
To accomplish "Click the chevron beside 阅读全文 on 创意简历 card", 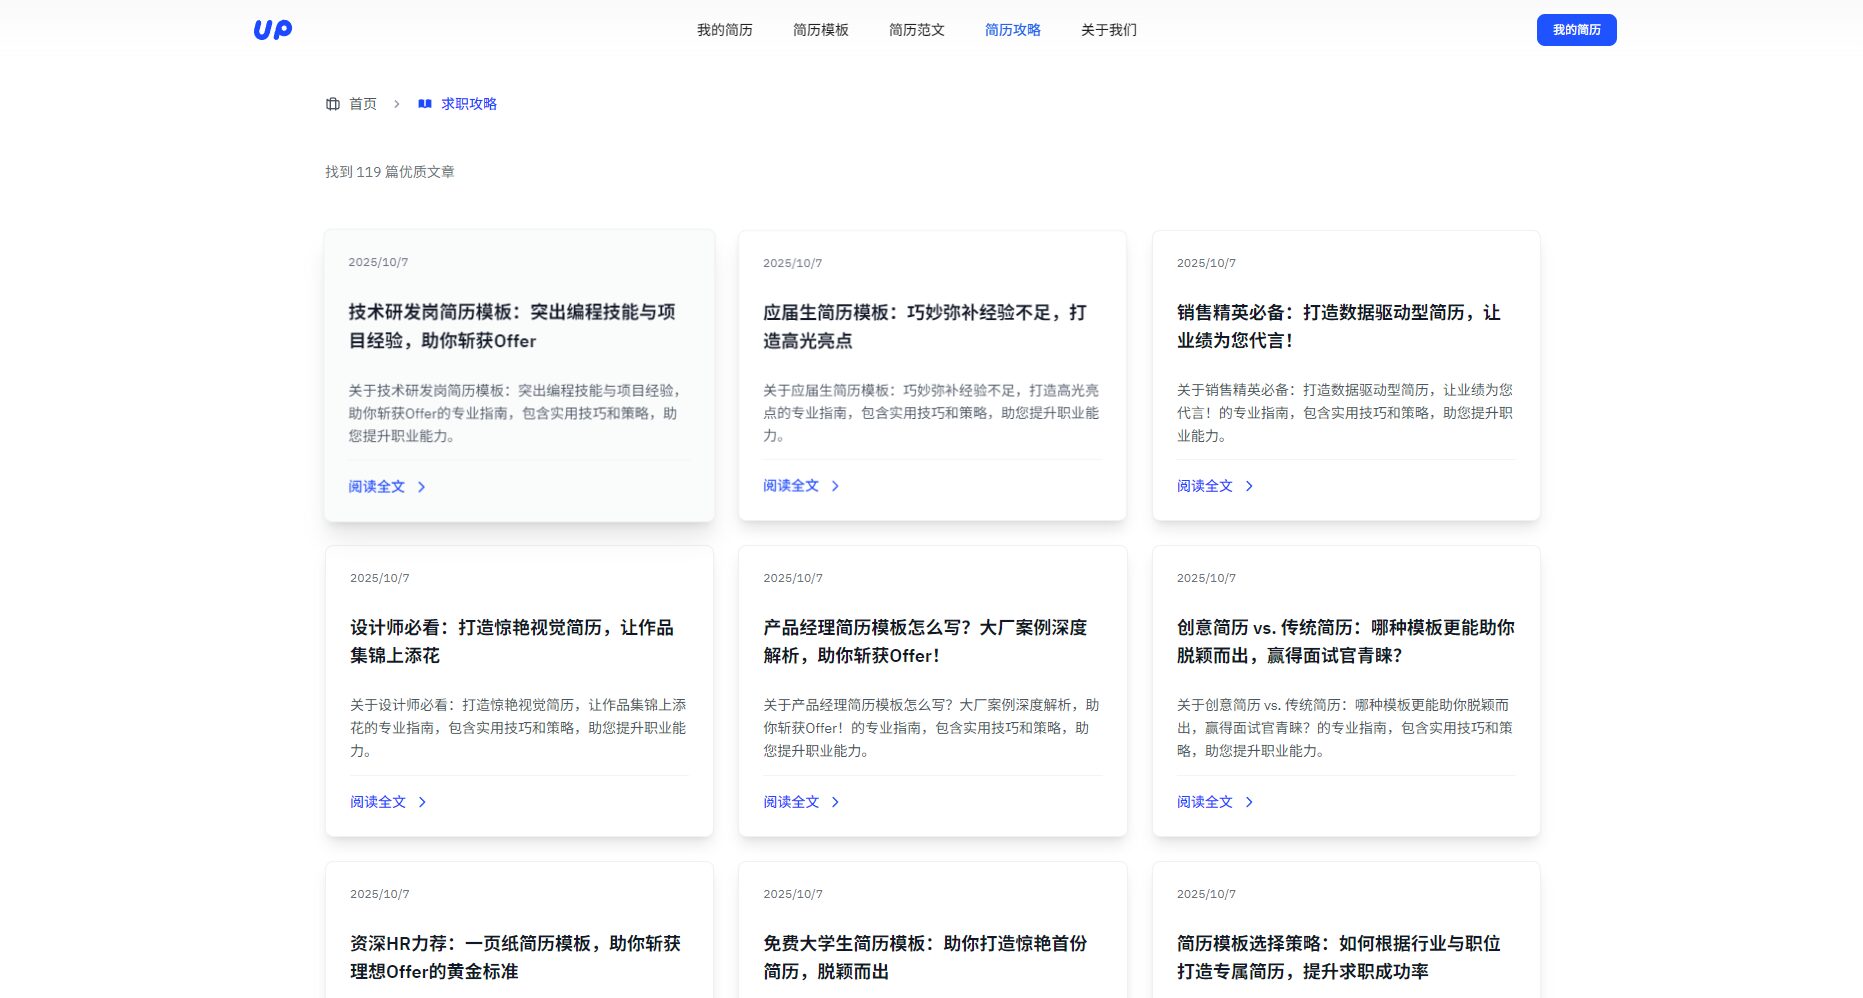I will pyautogui.click(x=1250, y=801).
